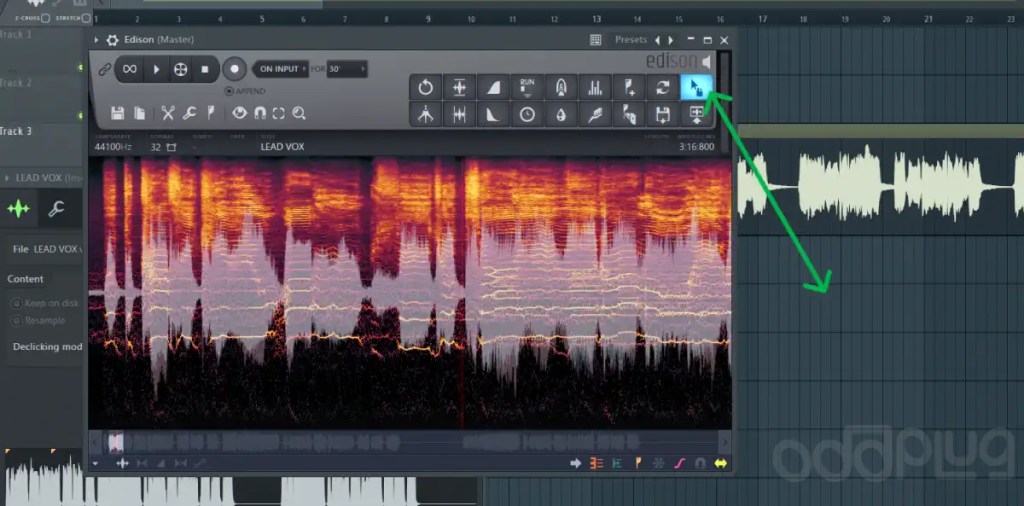Click the save as new file tool
The width and height of the screenshot is (1024, 506).
tap(663, 115)
